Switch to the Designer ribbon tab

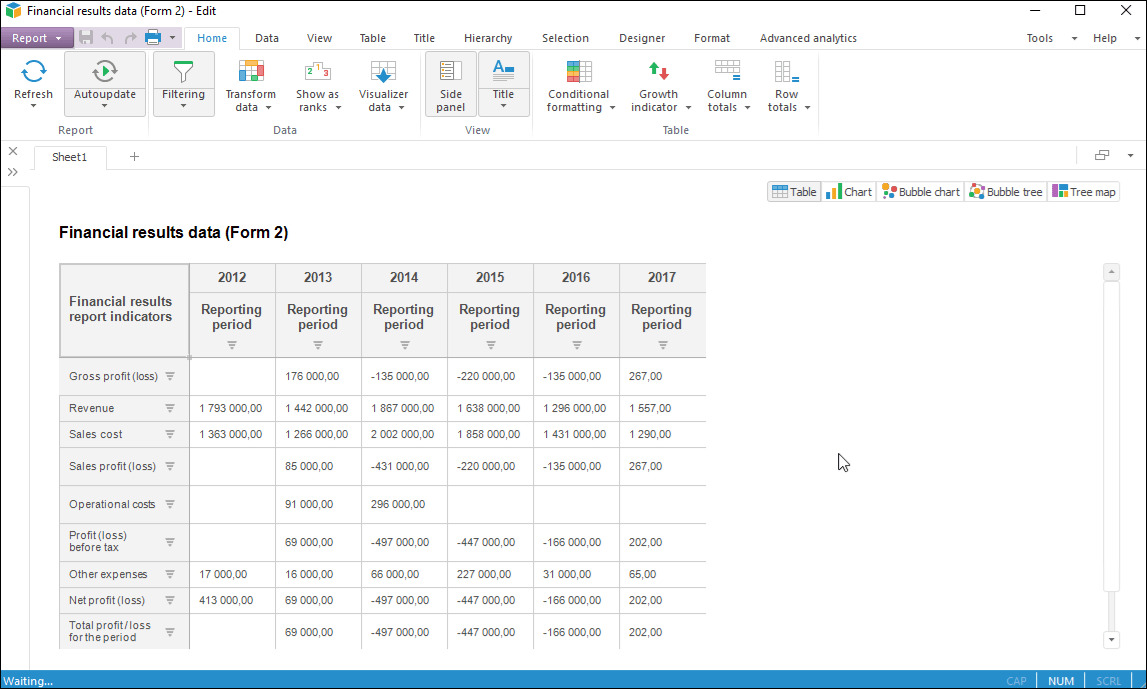tap(641, 38)
